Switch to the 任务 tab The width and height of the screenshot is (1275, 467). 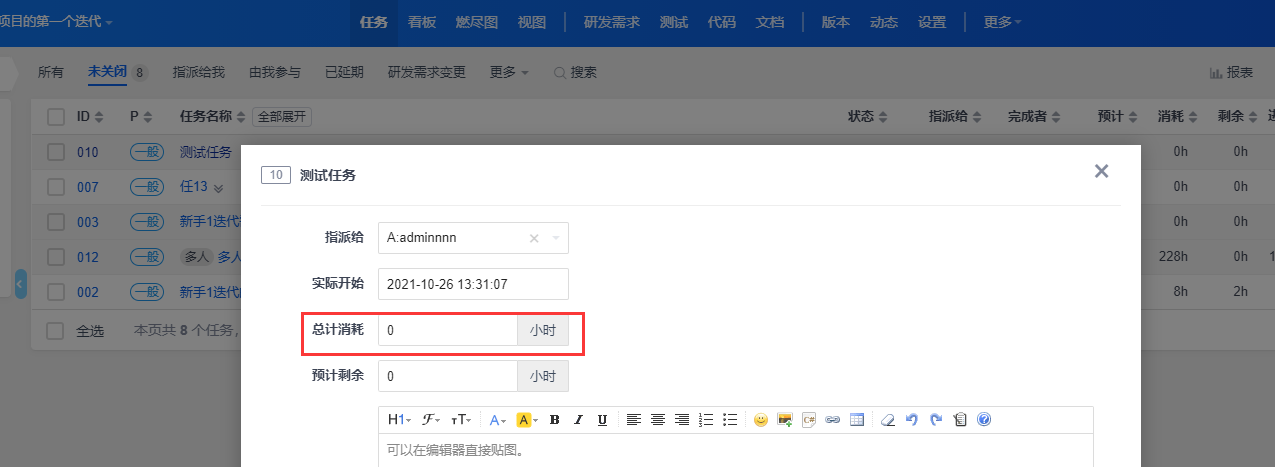[x=373, y=22]
